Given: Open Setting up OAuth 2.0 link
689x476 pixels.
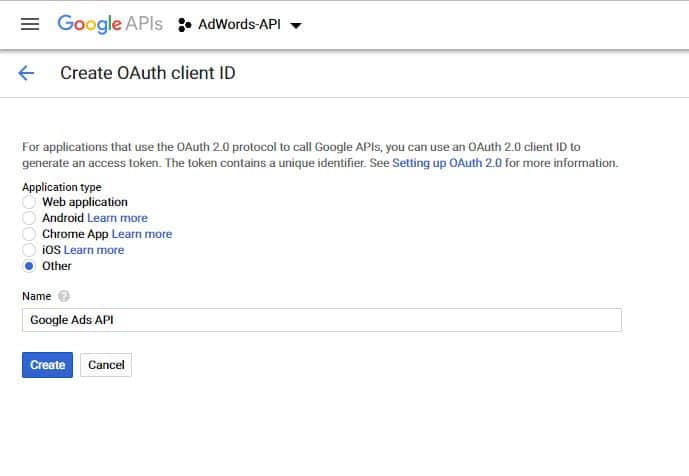Looking at the screenshot, I should 447,163.
